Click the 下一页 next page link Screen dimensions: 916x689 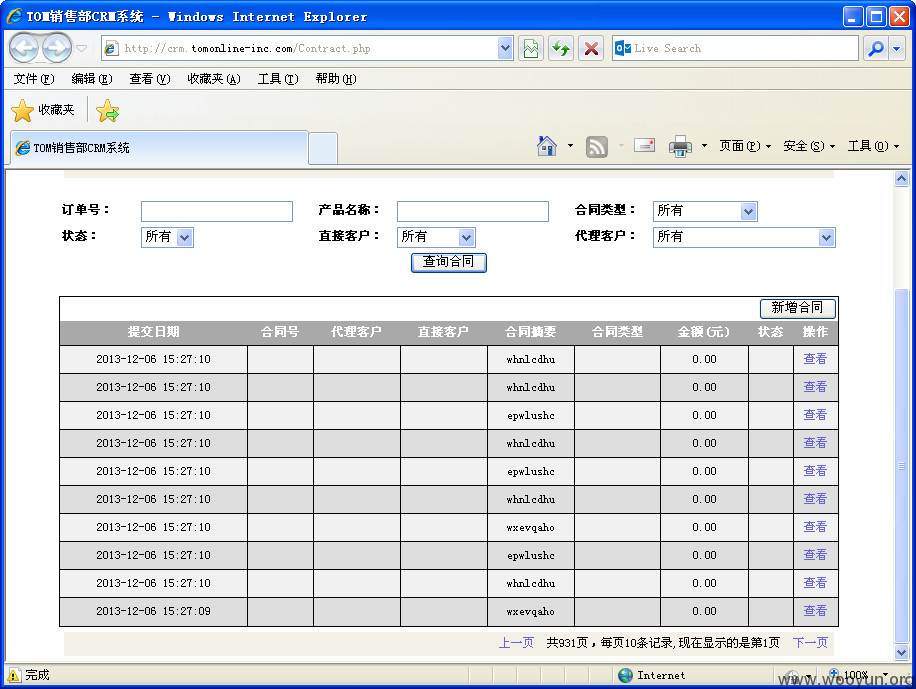pyautogui.click(x=810, y=643)
